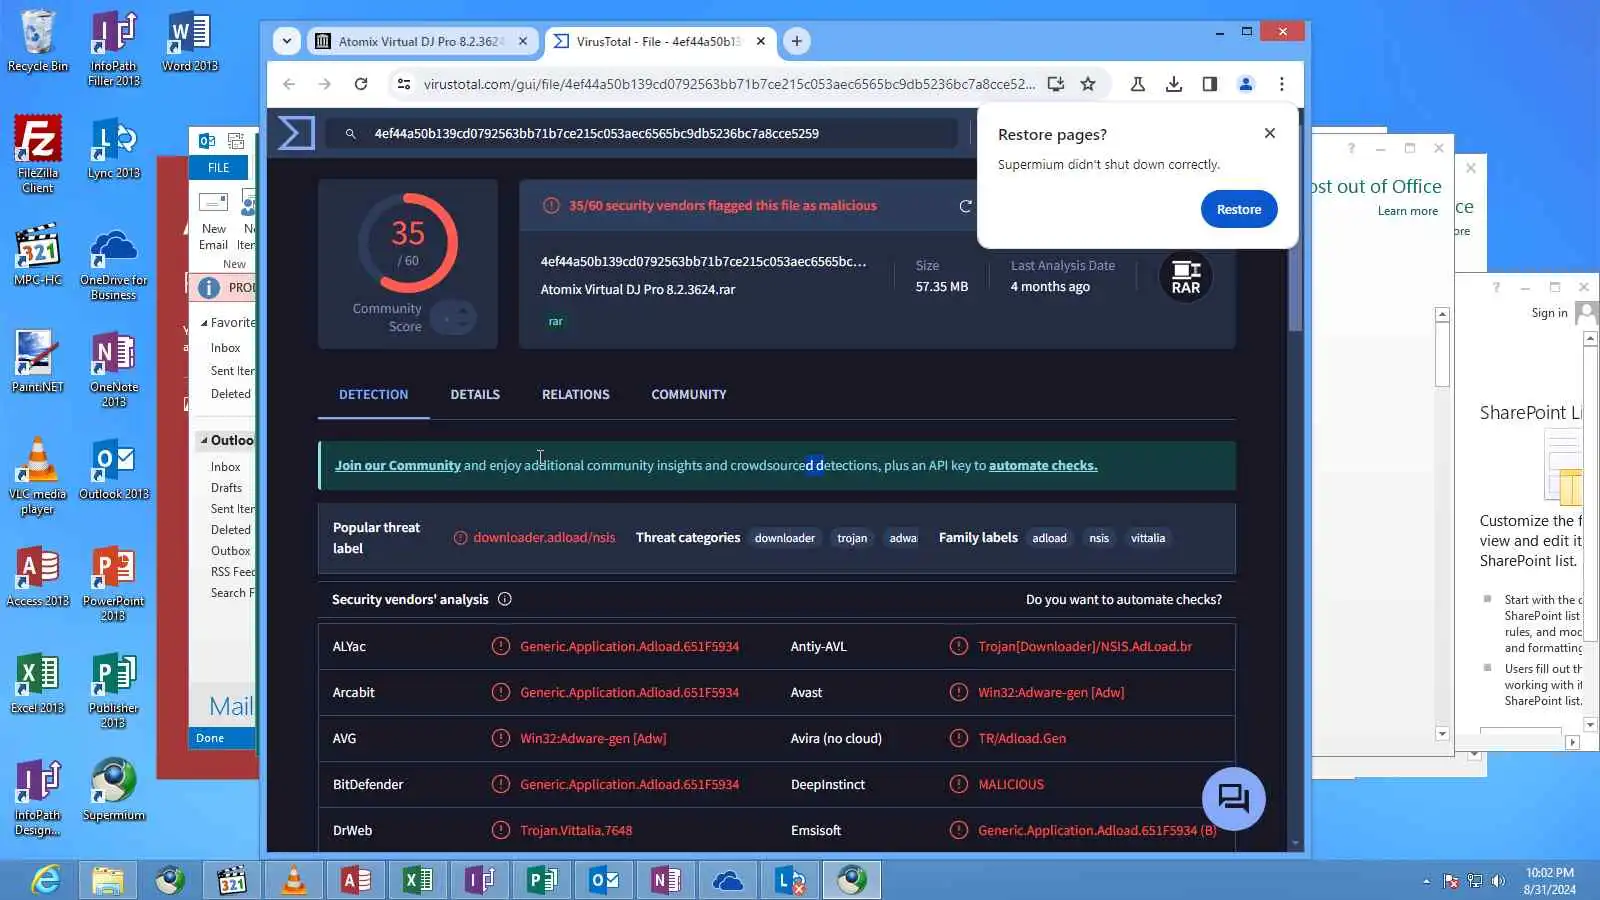Open the FILE tab in Outlook
1600x900 pixels.
click(219, 167)
